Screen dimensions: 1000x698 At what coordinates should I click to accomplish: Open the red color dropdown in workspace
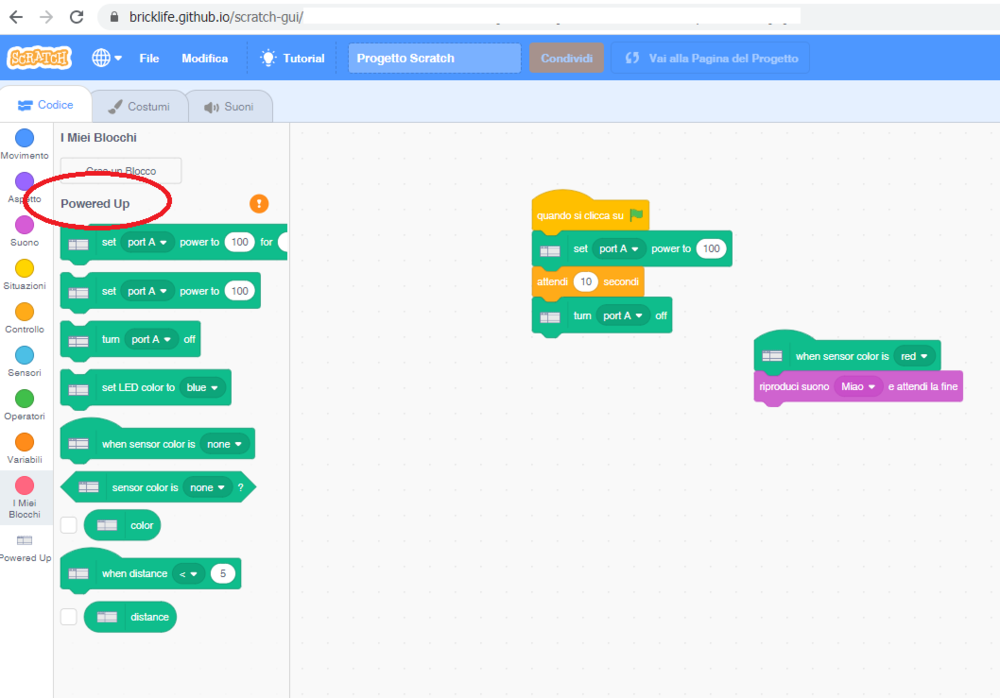(x=914, y=356)
